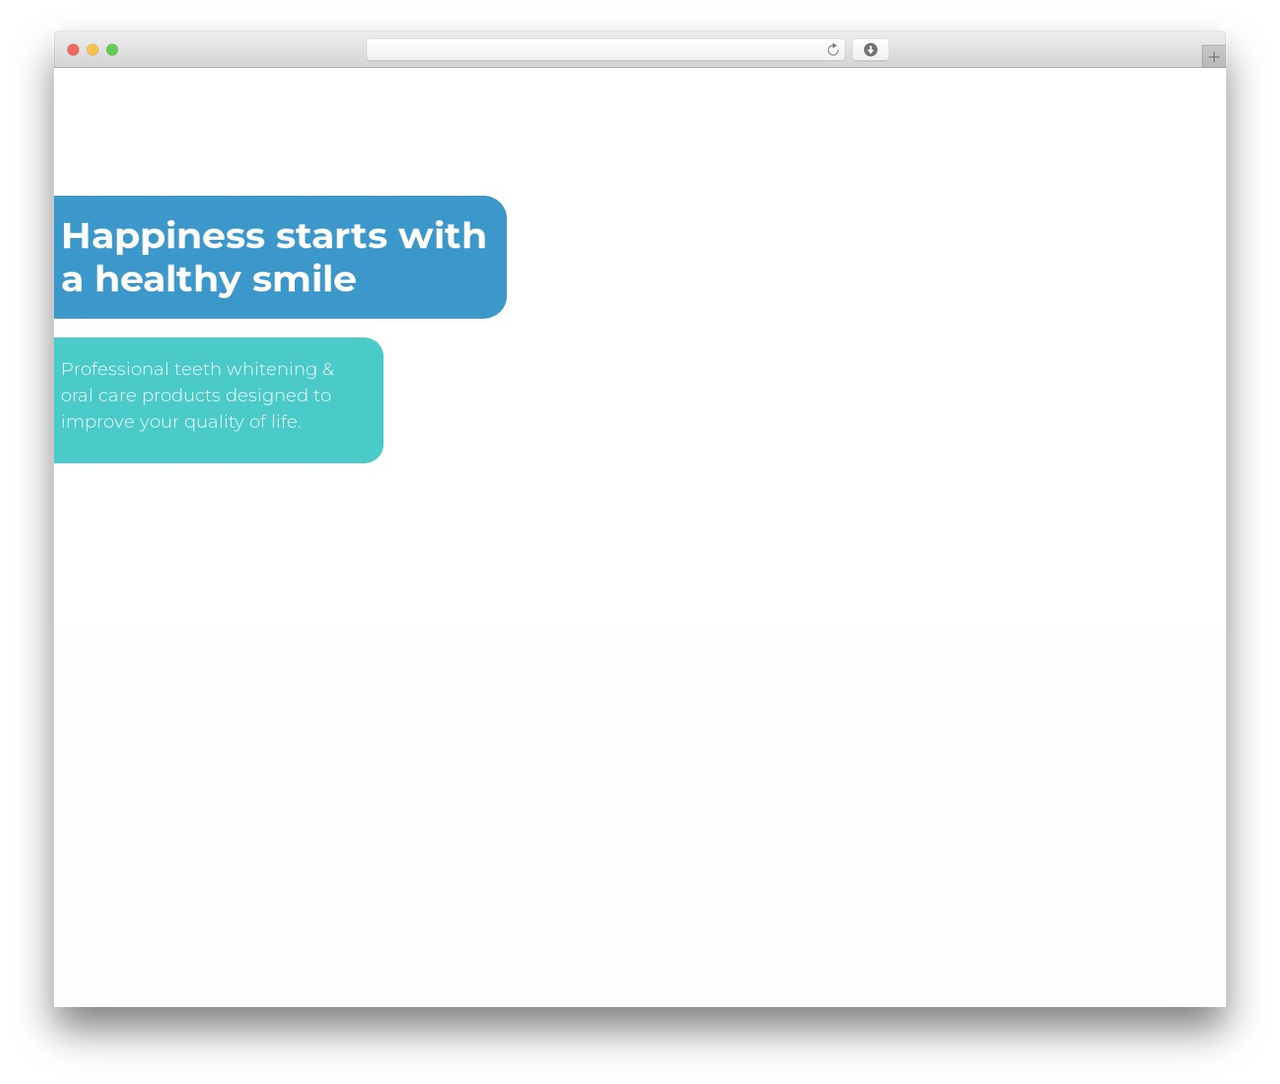Open the downloads button
Screen dimensions: 1280x1084
click(870, 50)
